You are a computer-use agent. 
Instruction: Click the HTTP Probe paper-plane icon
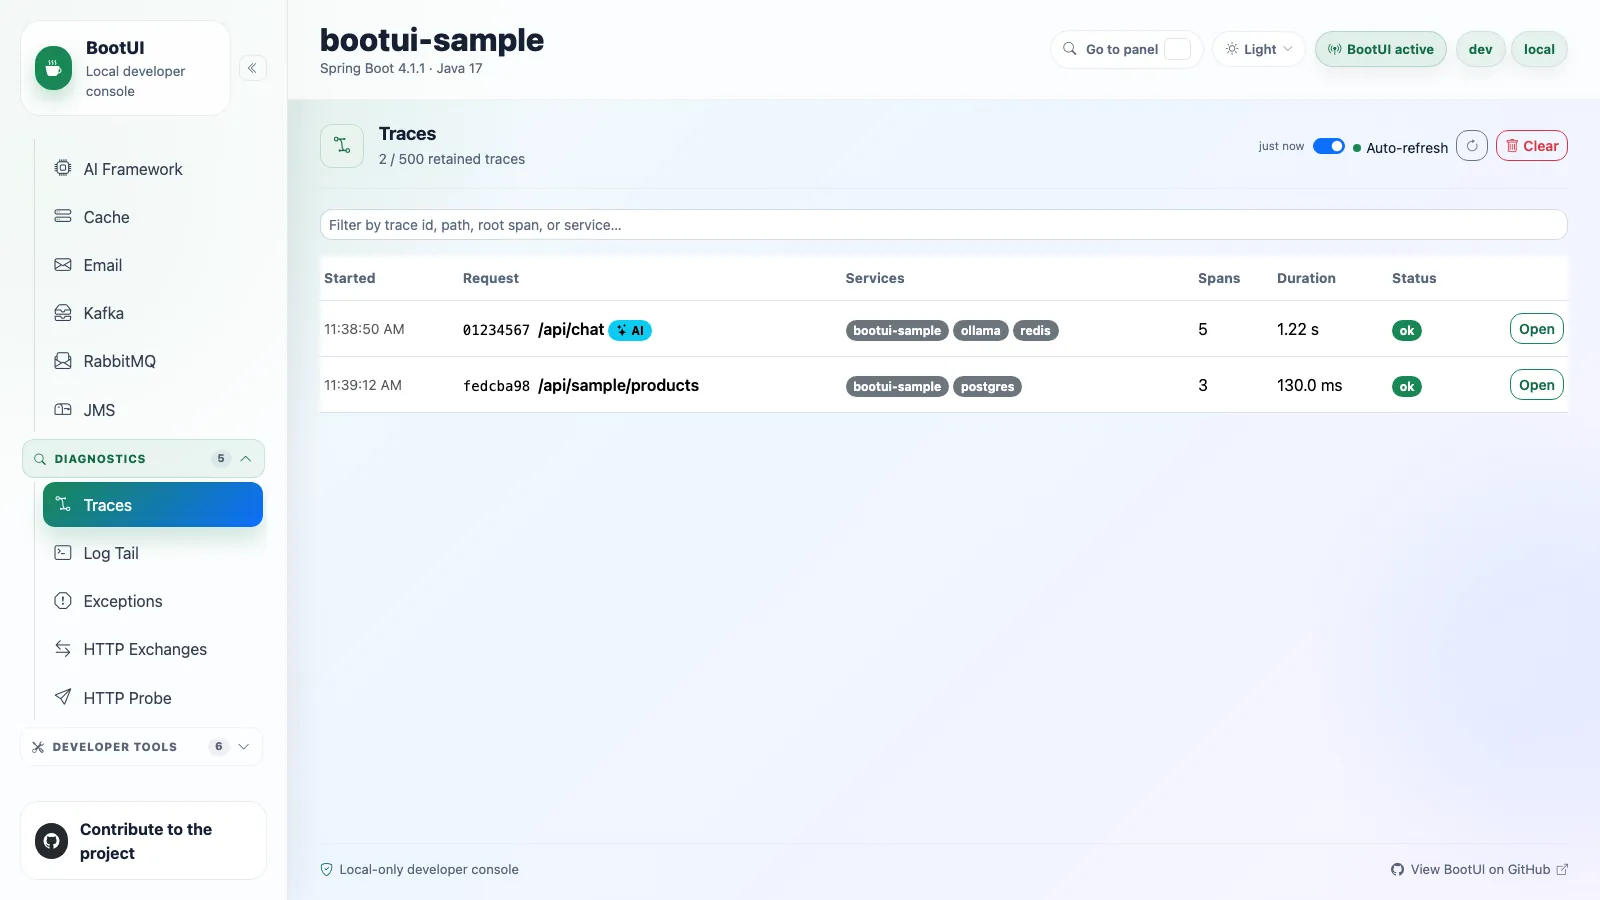(63, 697)
